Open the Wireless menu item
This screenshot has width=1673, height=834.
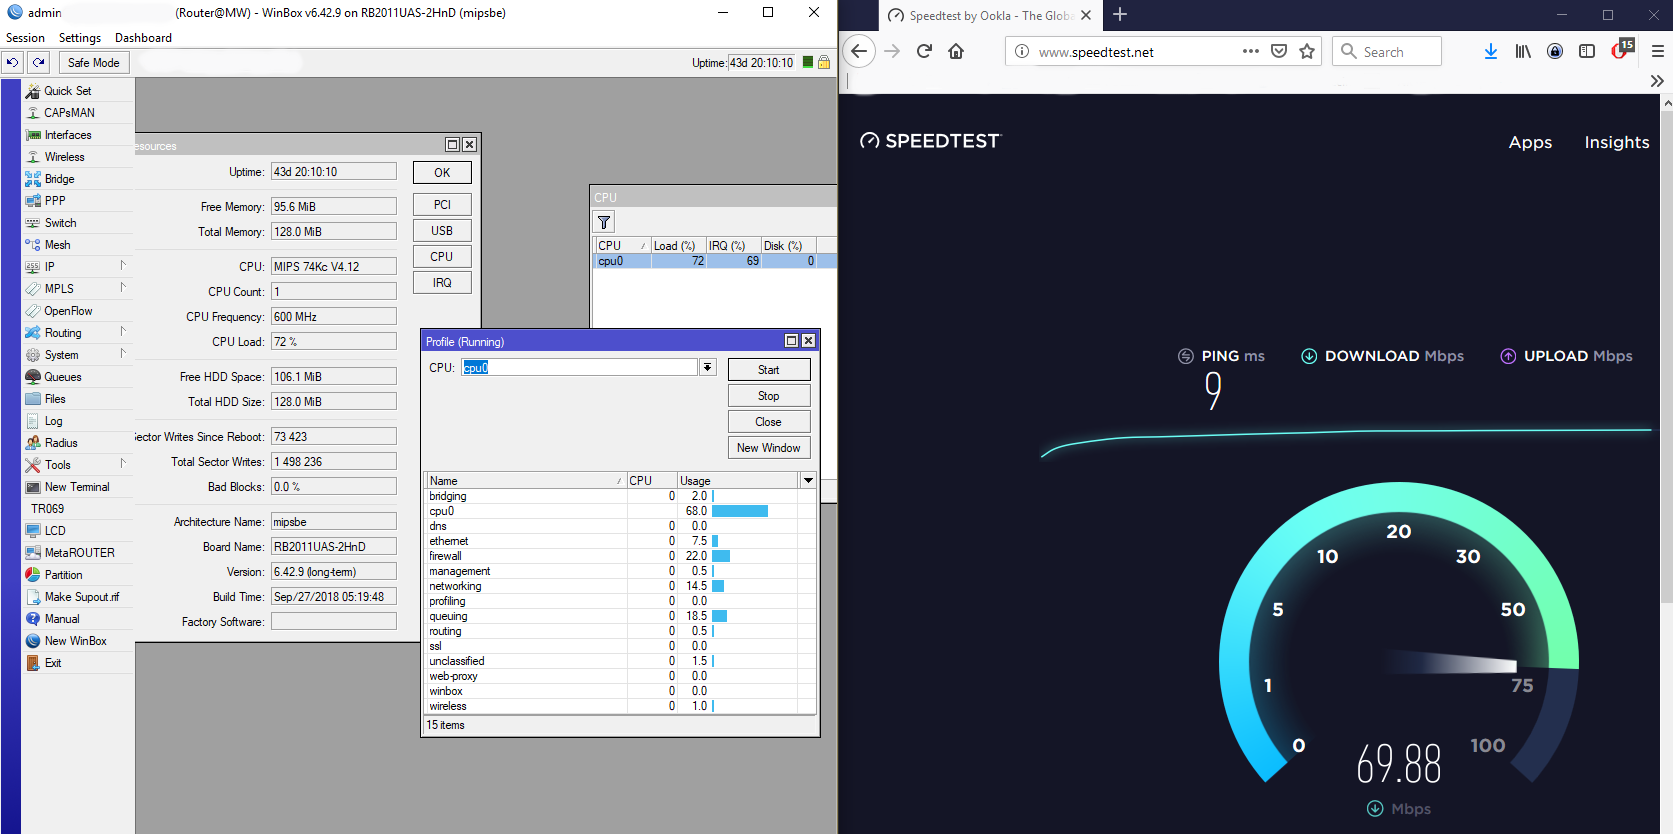64,157
